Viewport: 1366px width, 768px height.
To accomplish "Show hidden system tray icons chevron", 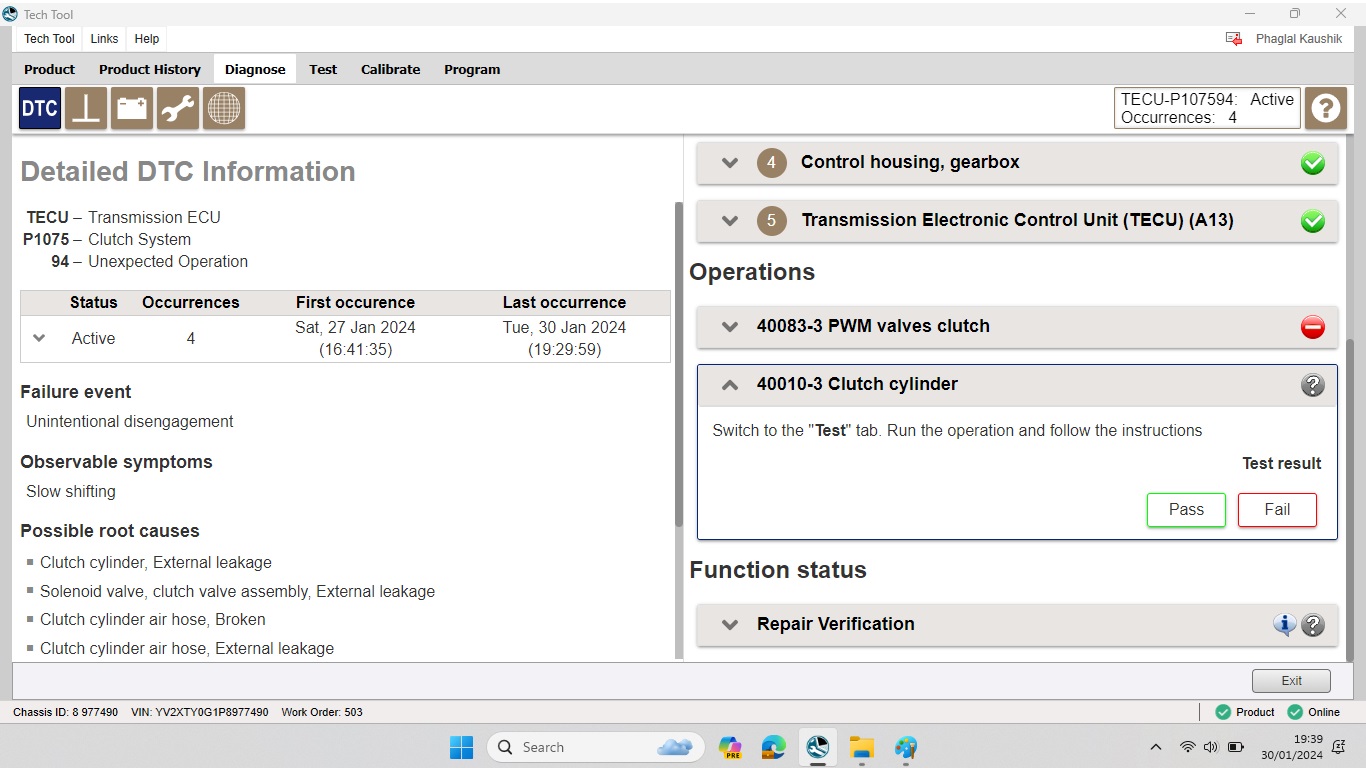I will pos(1156,747).
